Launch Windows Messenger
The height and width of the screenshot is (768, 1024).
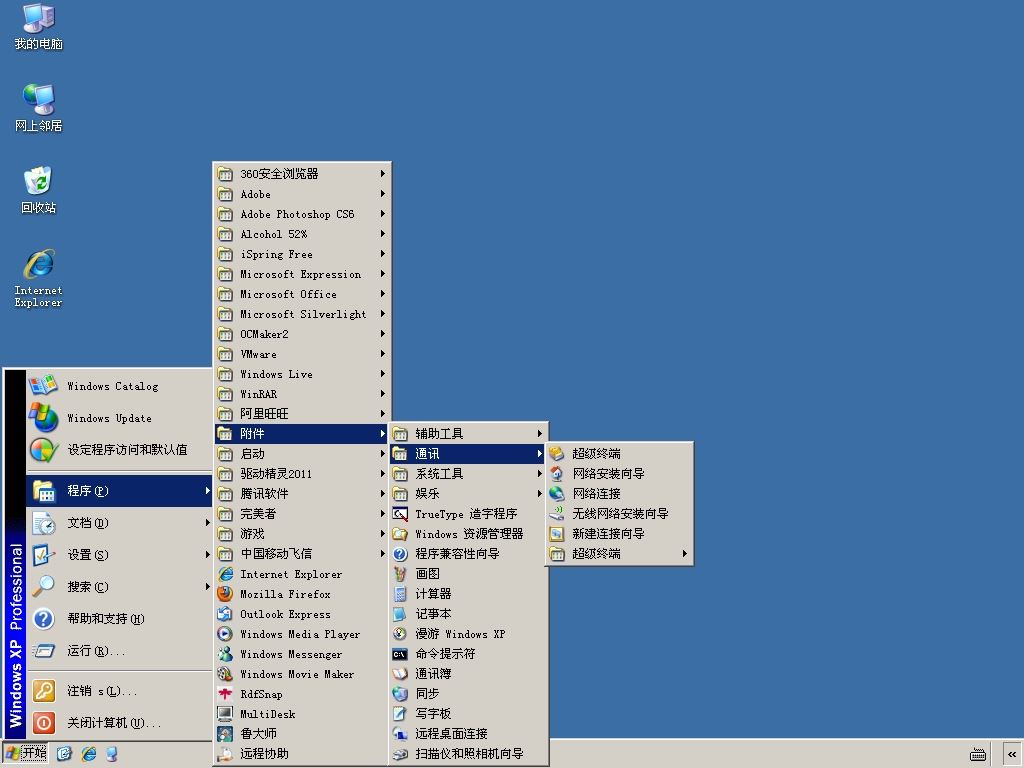click(x=302, y=654)
